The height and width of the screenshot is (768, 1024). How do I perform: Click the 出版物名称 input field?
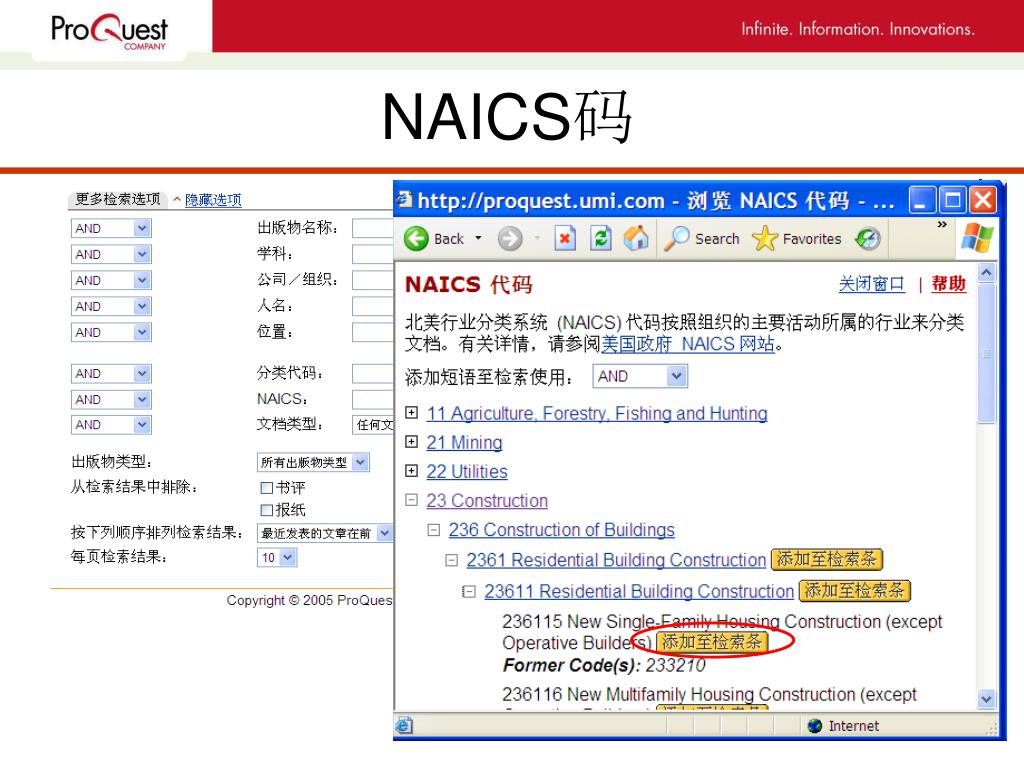[373, 229]
